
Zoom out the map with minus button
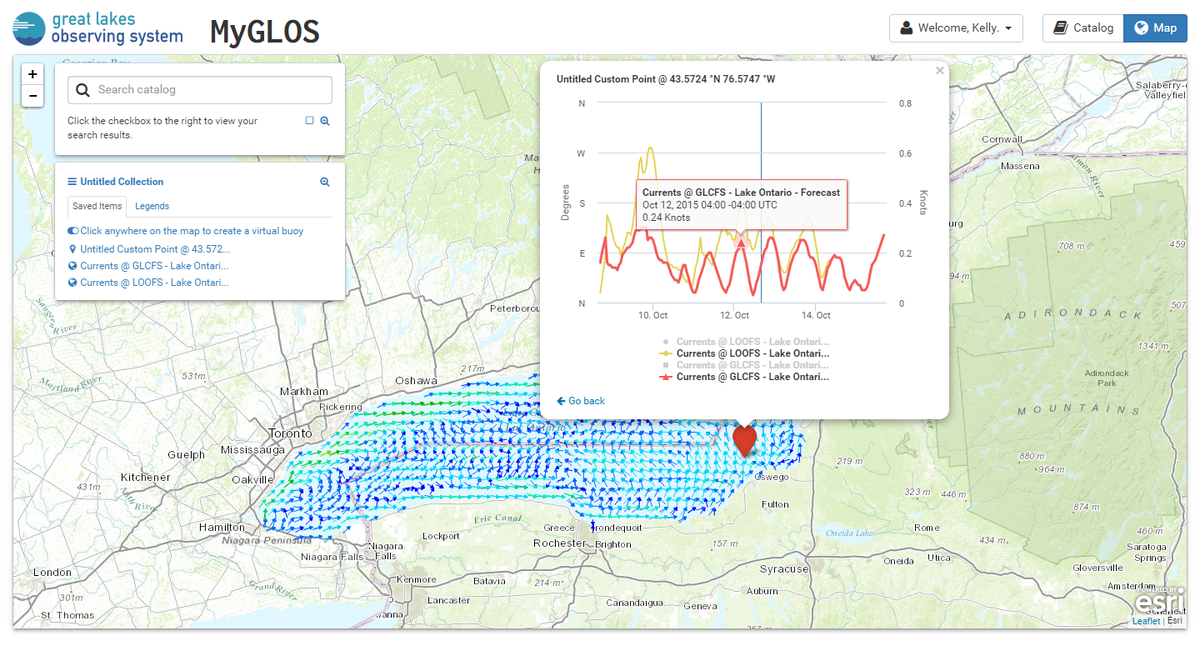(x=33, y=96)
